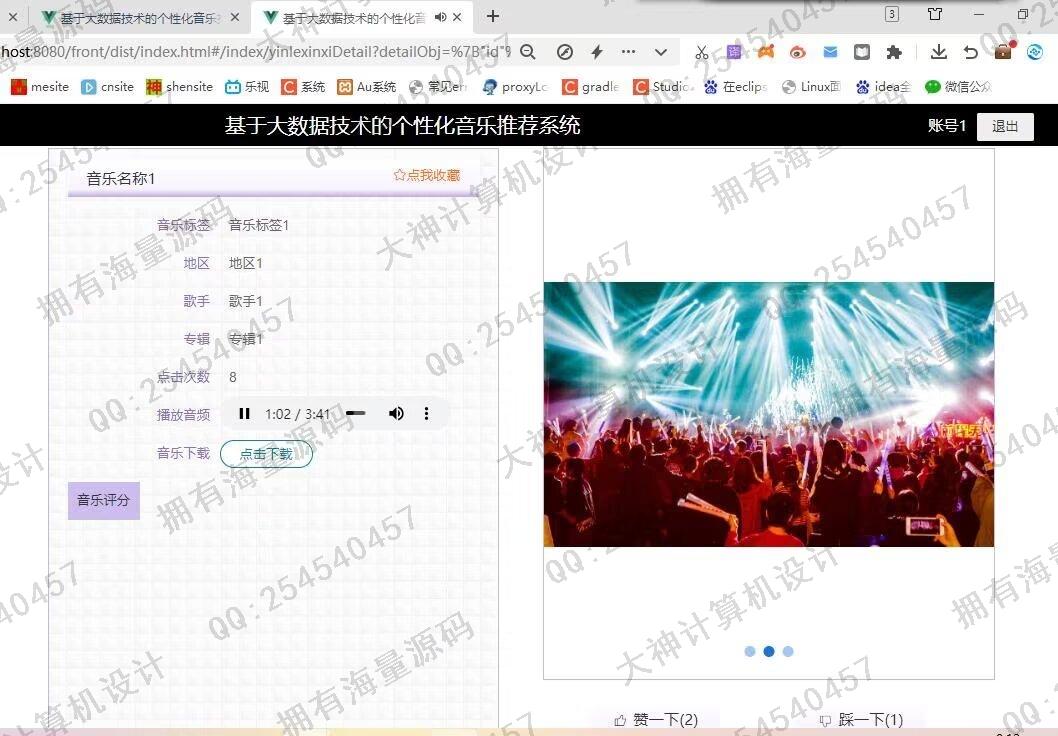Open proxyLo bookmark
This screenshot has height=736, width=1058.
(x=516, y=86)
